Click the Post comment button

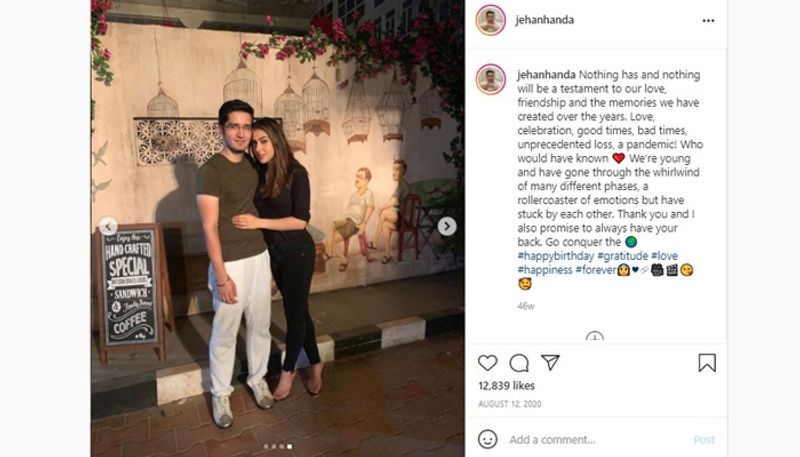point(704,440)
